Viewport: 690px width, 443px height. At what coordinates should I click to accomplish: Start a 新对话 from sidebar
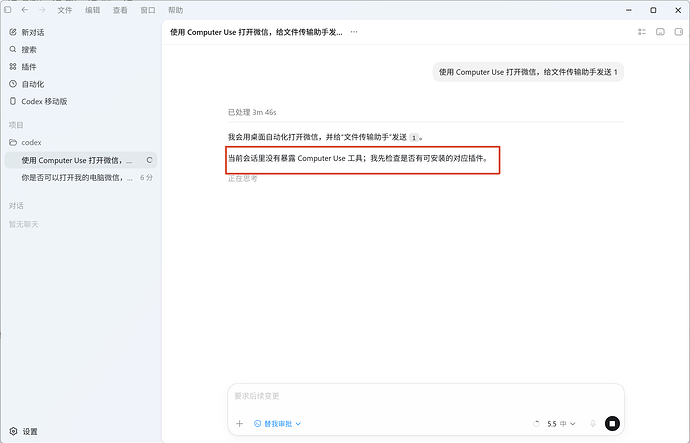81,33
